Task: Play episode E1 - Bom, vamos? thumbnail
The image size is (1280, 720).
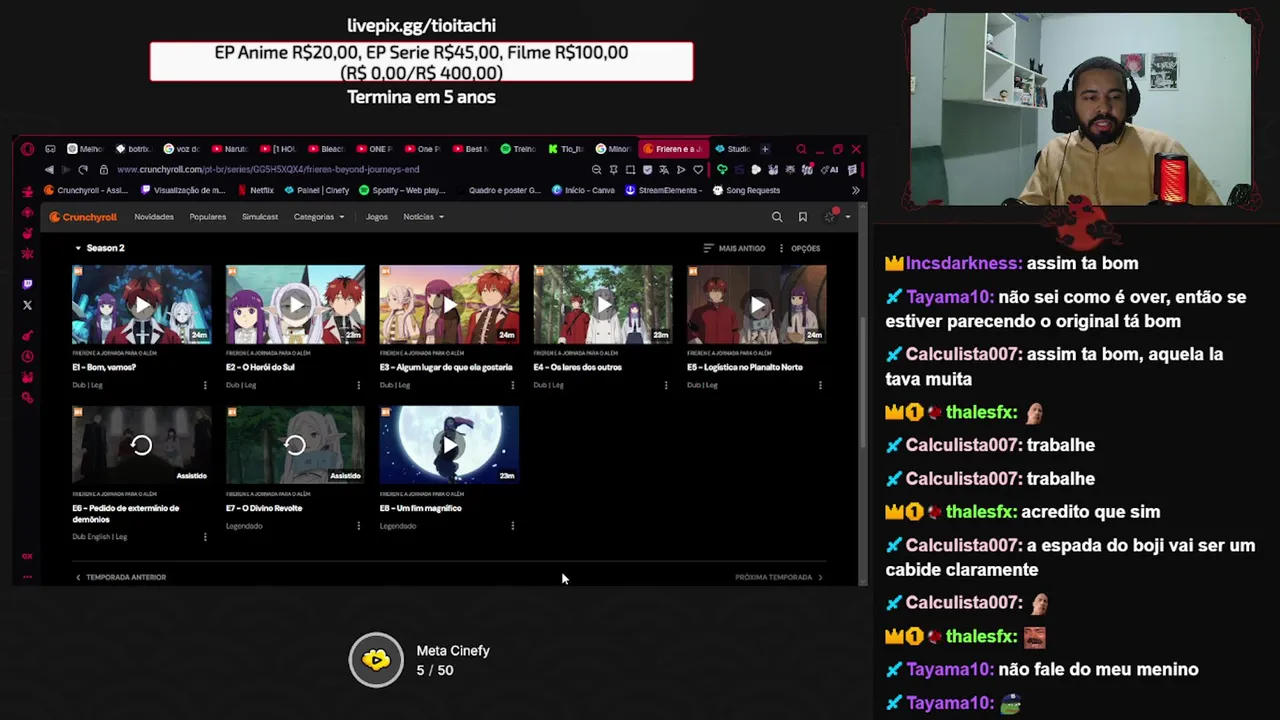Action: [141, 304]
